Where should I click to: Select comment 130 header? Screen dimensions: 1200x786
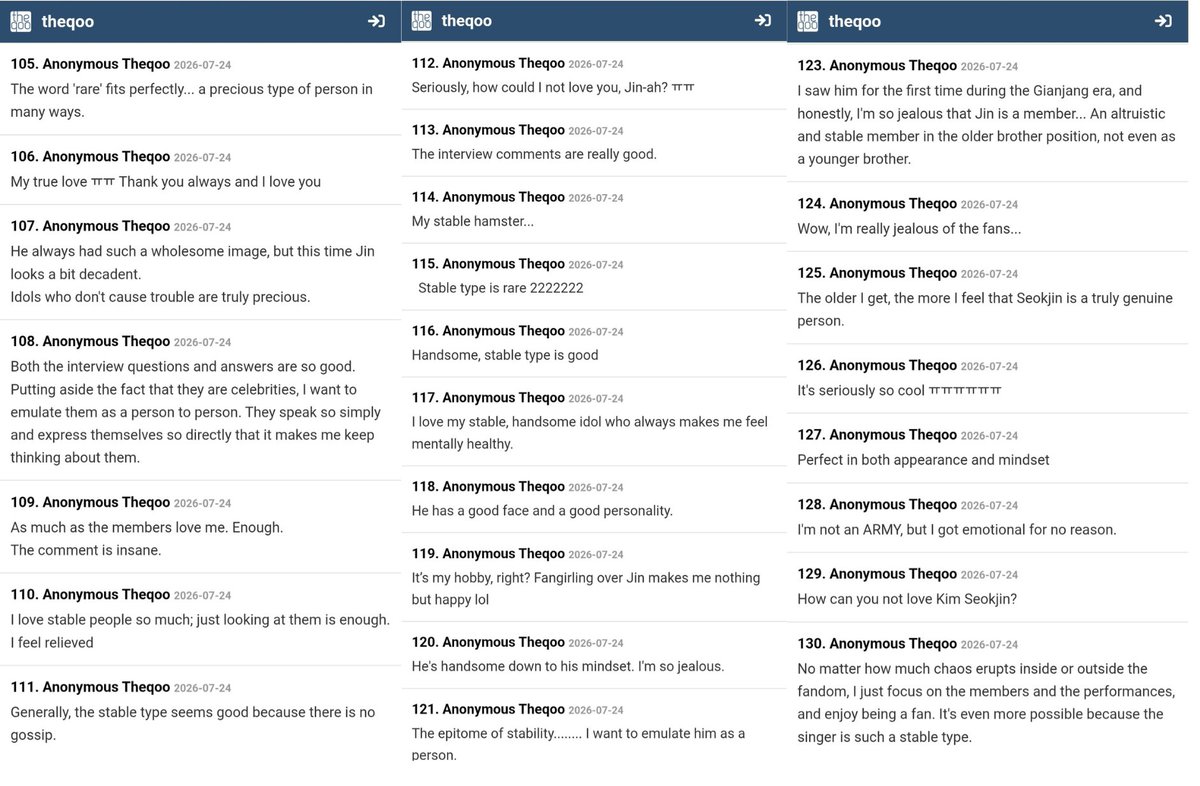[x=908, y=645]
